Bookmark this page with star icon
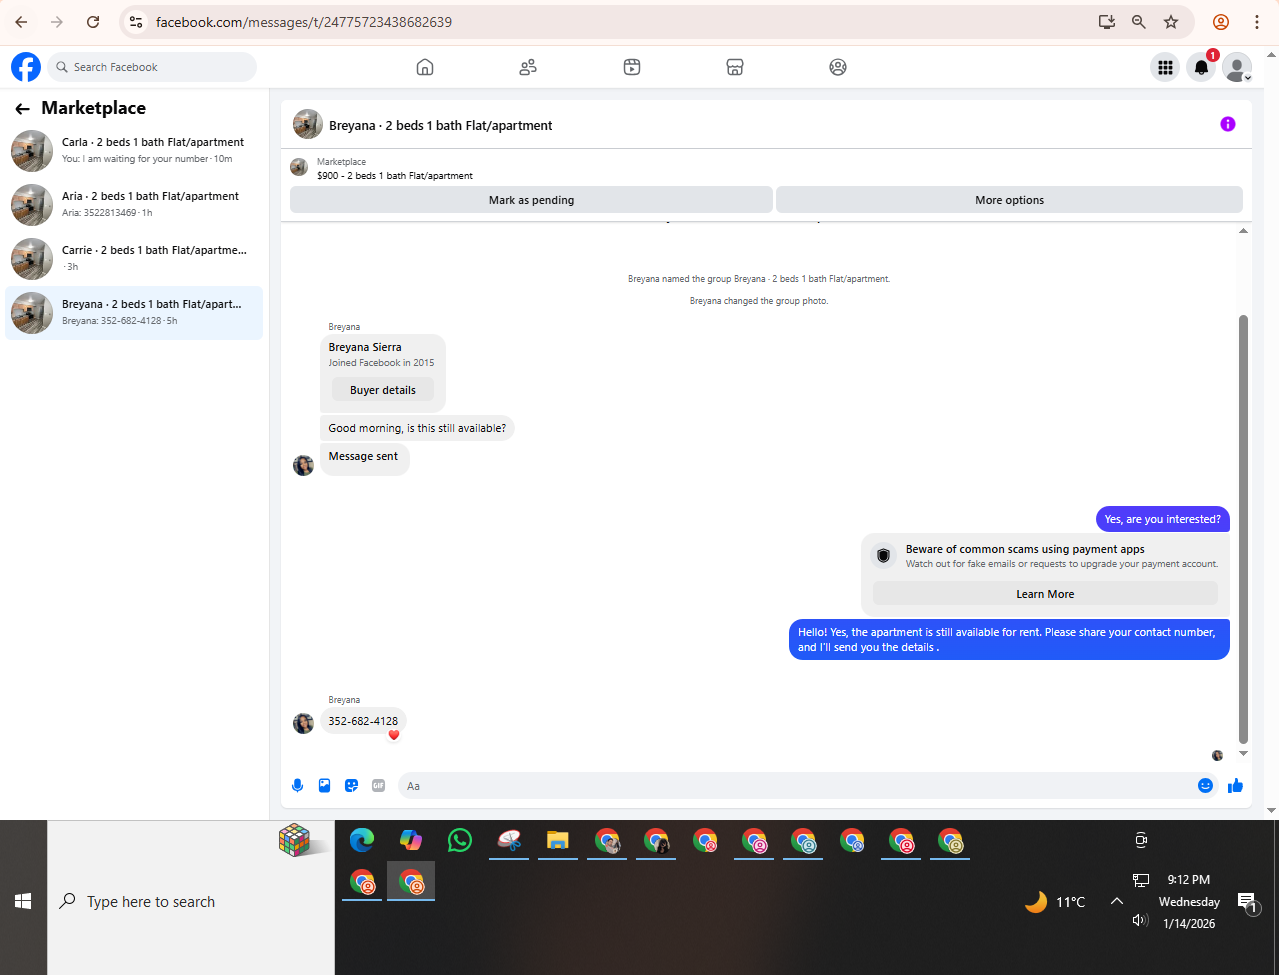This screenshot has width=1279, height=975. point(1171,22)
